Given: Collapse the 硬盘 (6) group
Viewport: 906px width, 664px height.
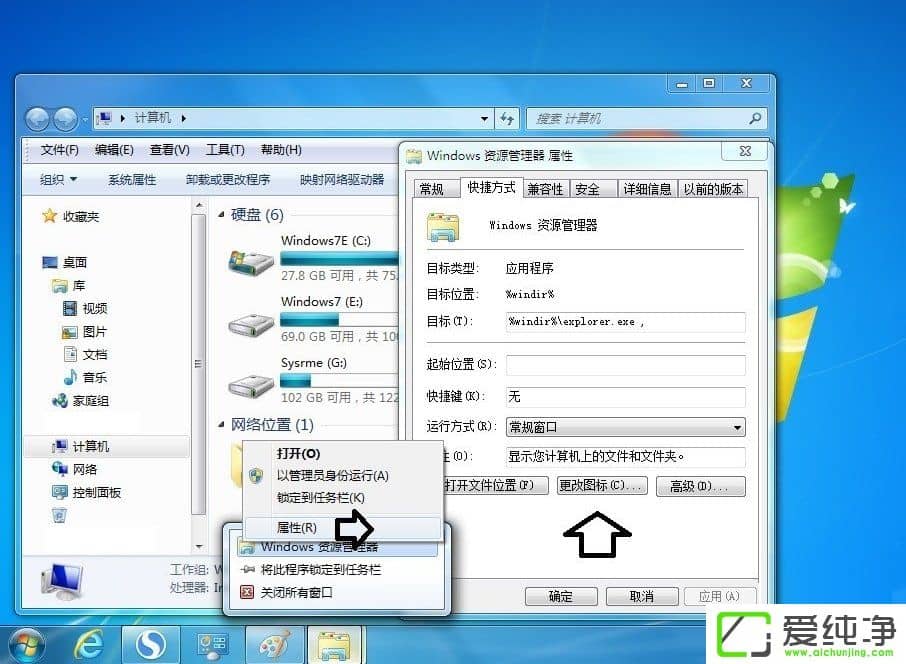Looking at the screenshot, I should 221,215.
